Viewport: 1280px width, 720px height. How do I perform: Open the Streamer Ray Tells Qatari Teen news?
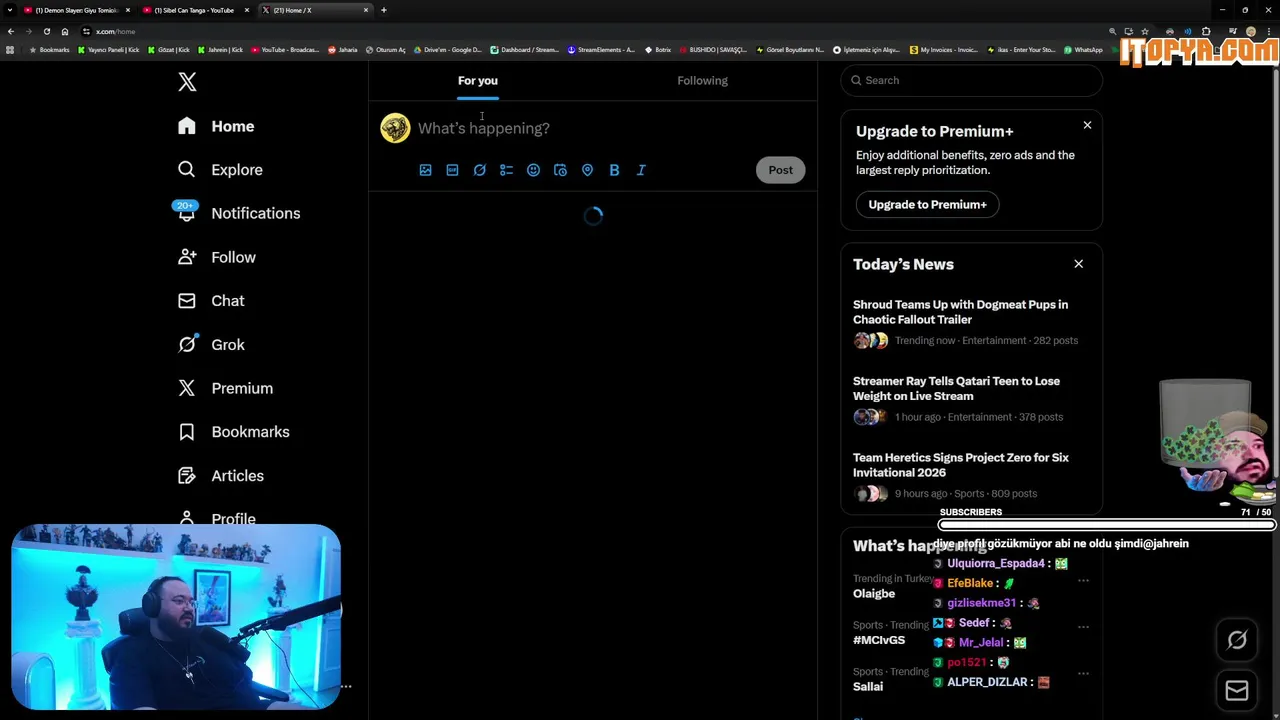pyautogui.click(x=971, y=398)
